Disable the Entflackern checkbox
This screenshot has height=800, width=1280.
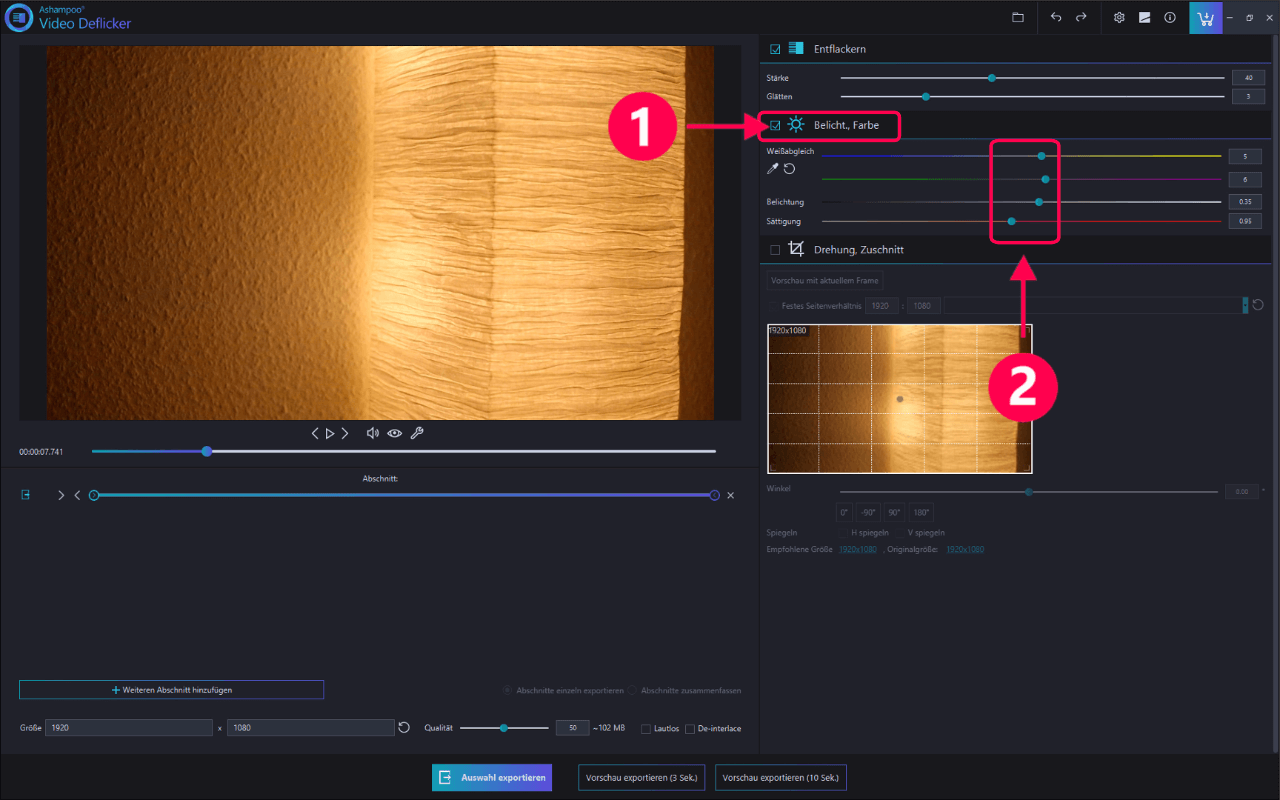775,49
